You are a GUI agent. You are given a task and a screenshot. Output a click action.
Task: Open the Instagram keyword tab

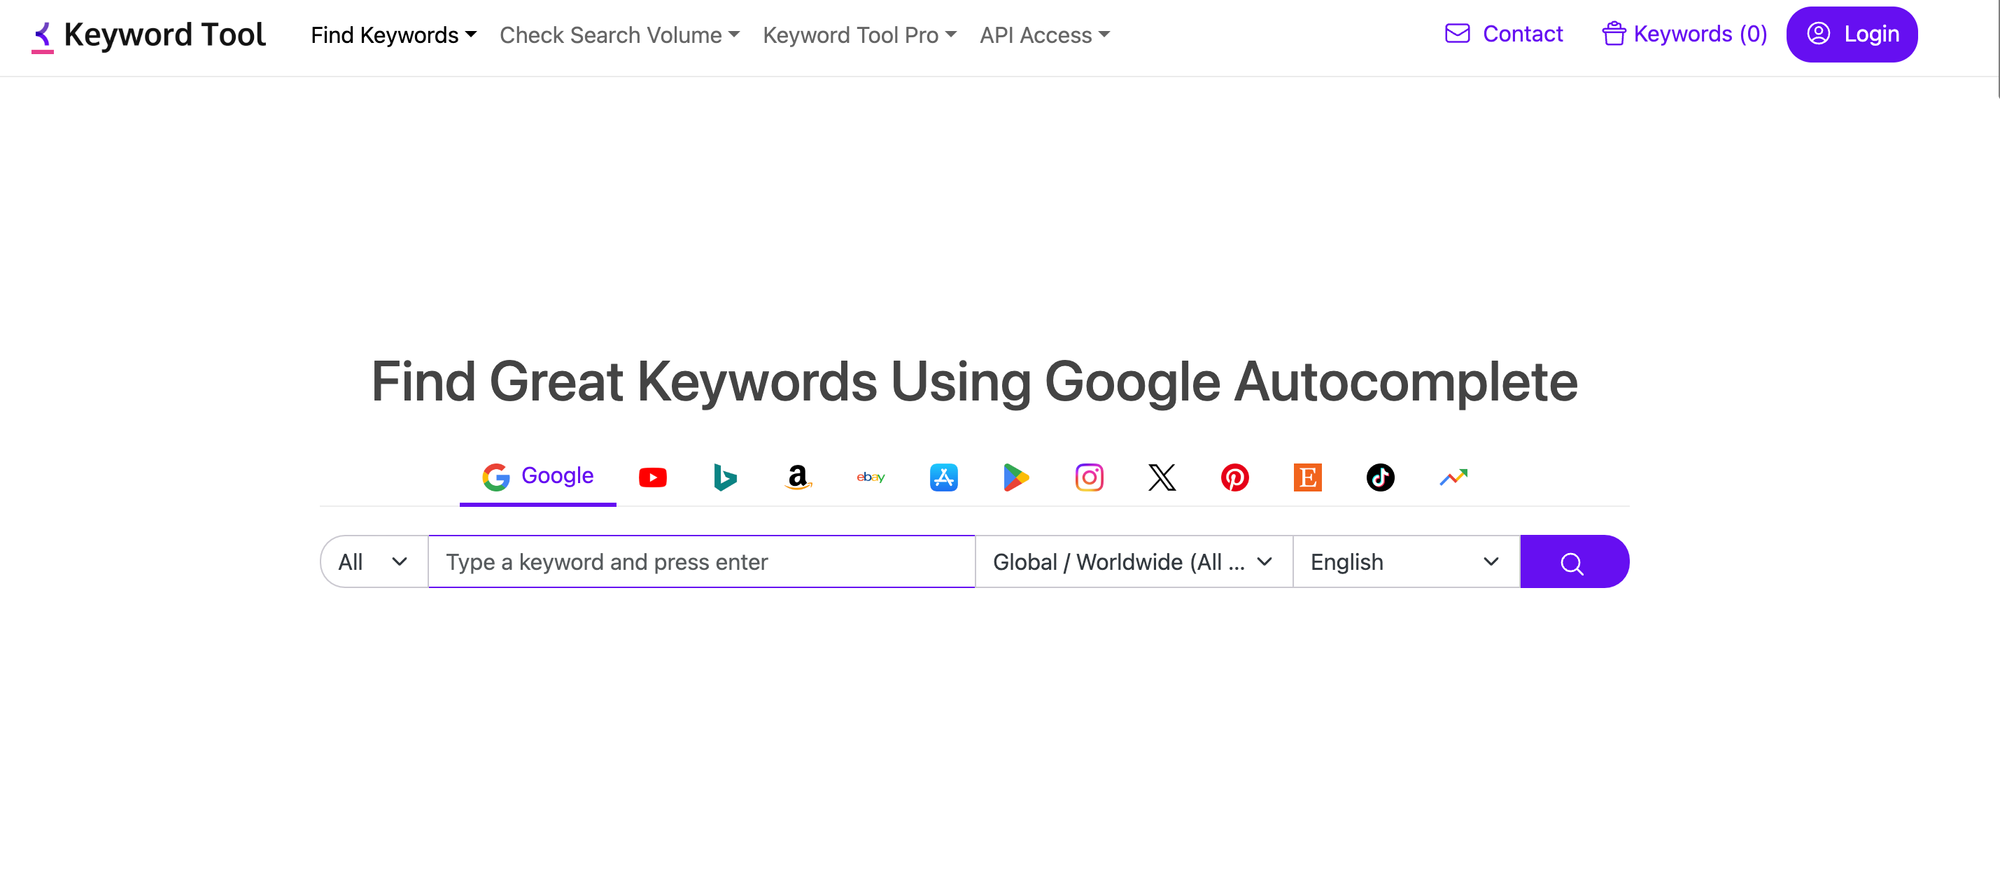tap(1089, 478)
